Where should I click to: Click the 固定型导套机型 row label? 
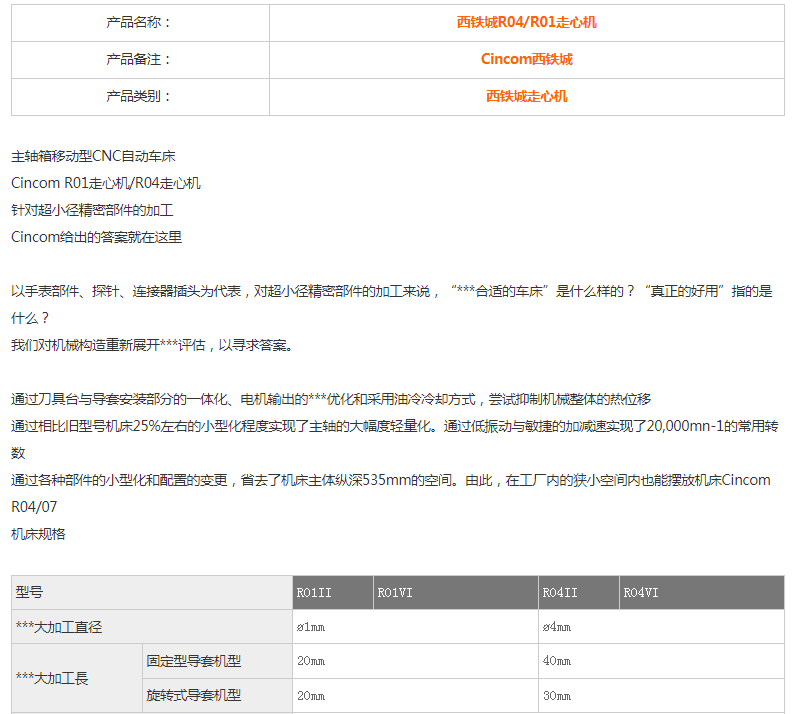194,661
